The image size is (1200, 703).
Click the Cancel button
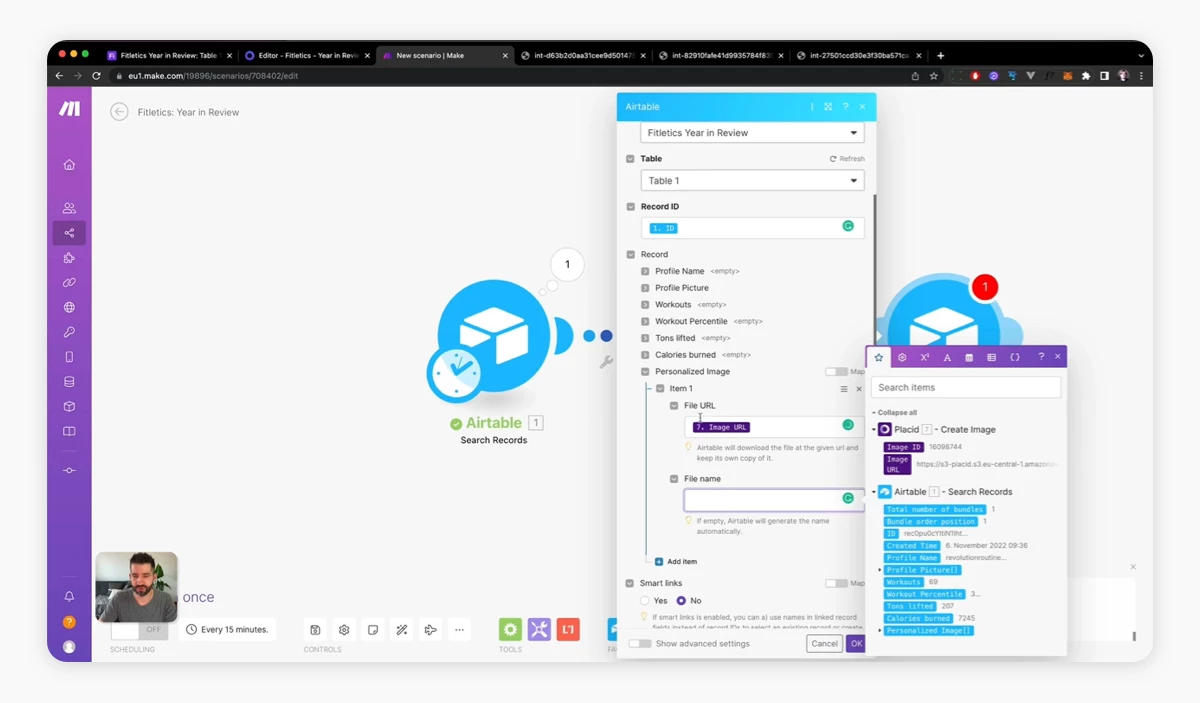tap(824, 644)
